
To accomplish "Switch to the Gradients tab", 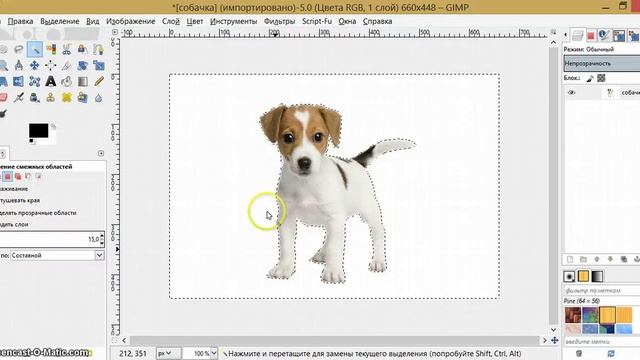I will point(597,276).
